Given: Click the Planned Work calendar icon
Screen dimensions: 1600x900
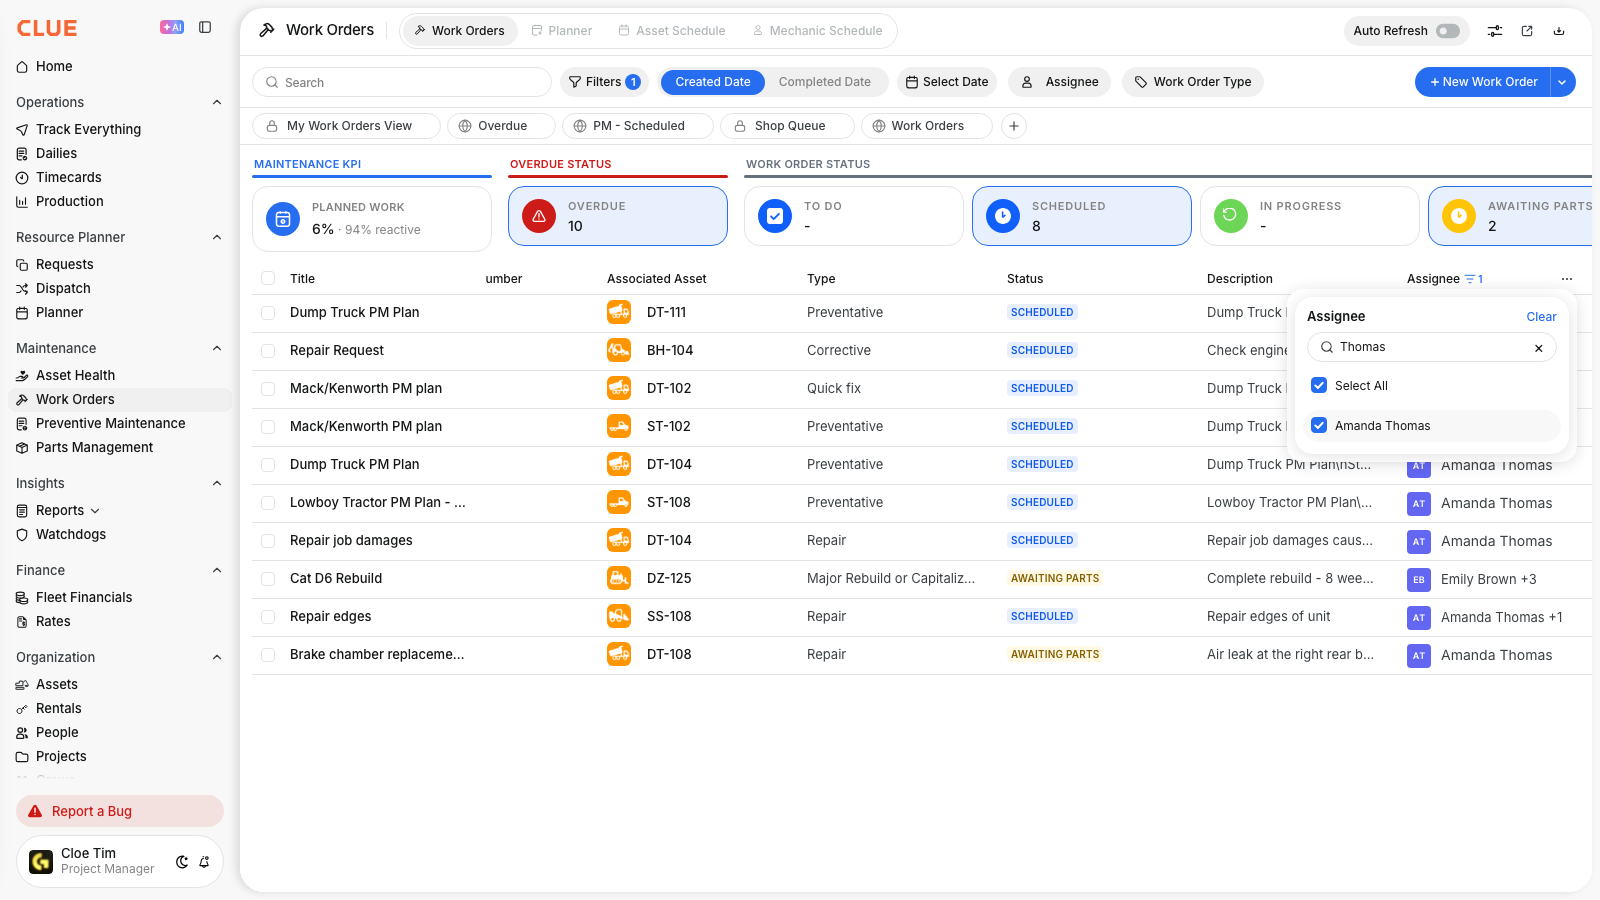Looking at the screenshot, I should (283, 219).
